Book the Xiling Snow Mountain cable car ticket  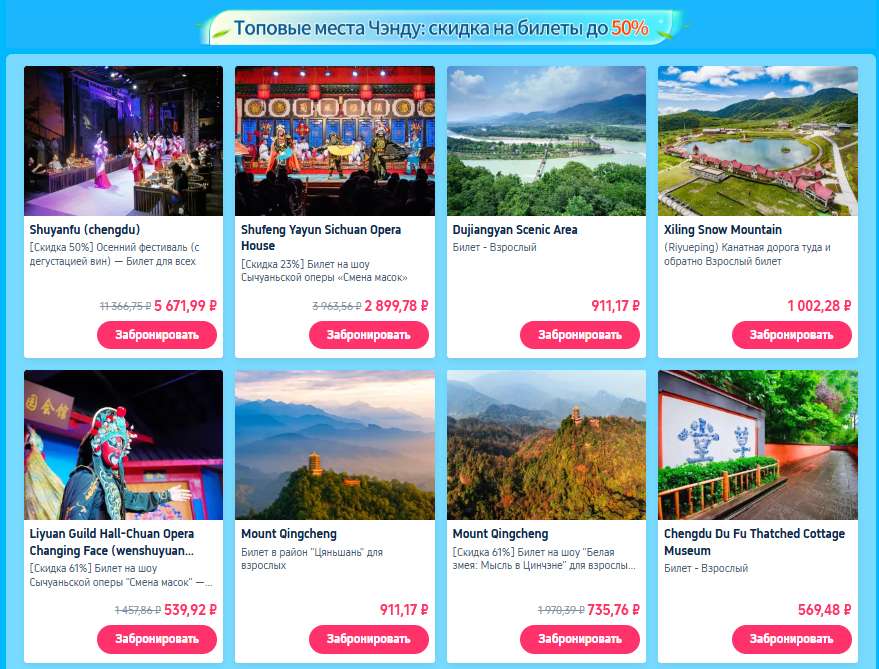pos(792,335)
